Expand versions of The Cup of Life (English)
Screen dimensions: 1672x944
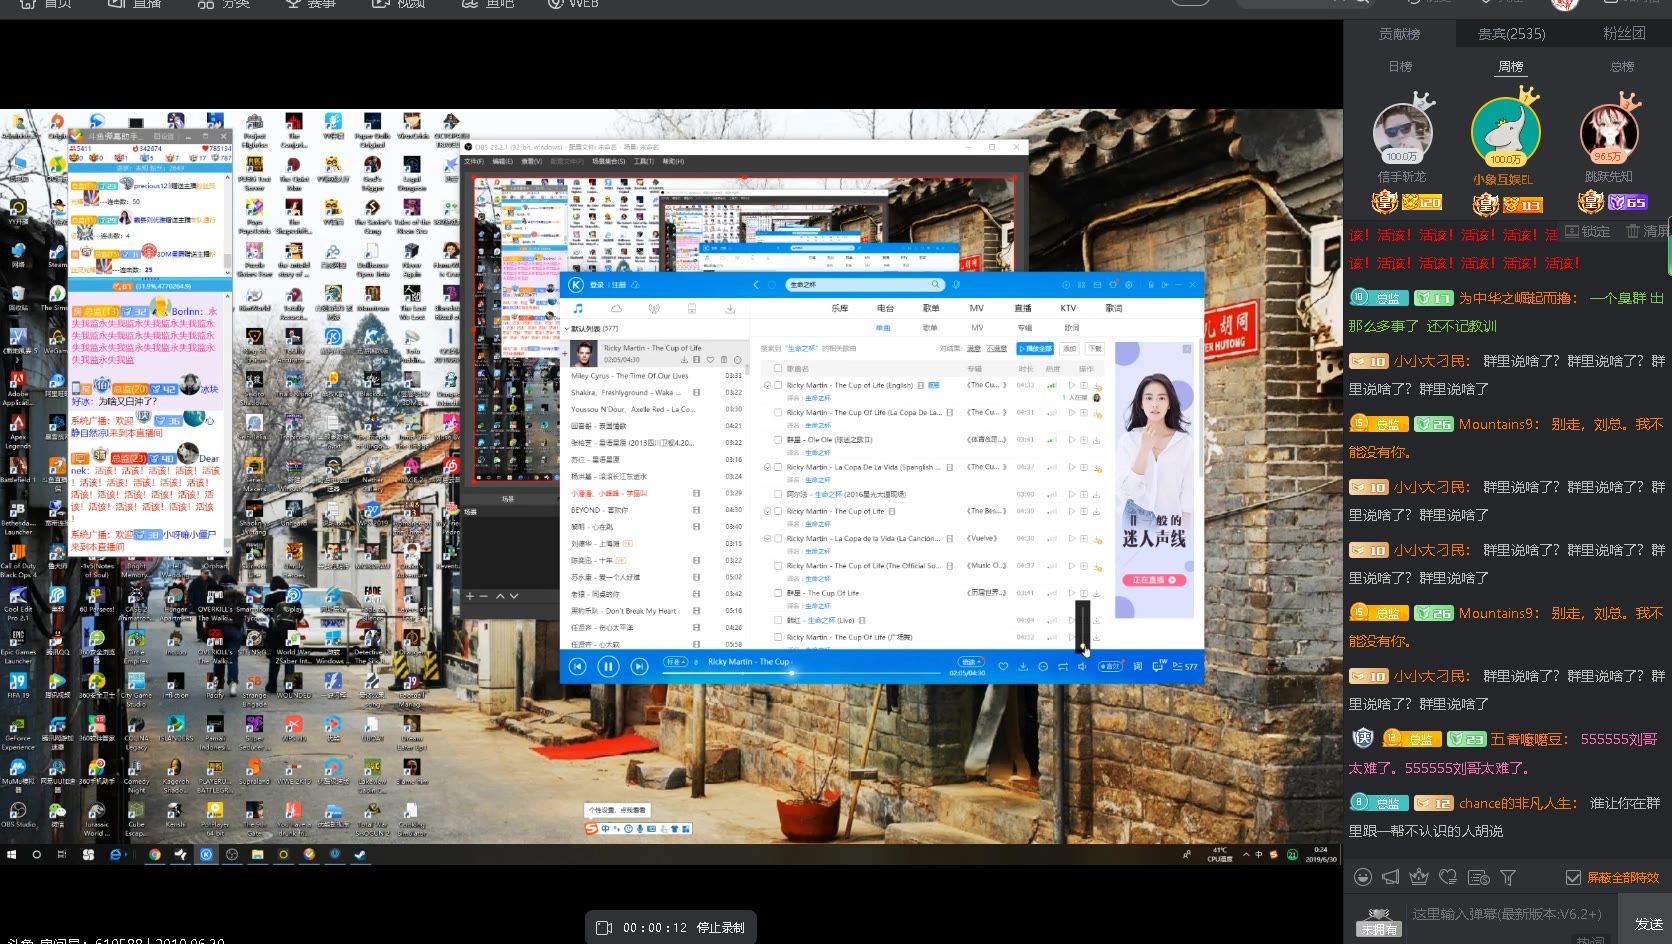pyautogui.click(x=768, y=385)
